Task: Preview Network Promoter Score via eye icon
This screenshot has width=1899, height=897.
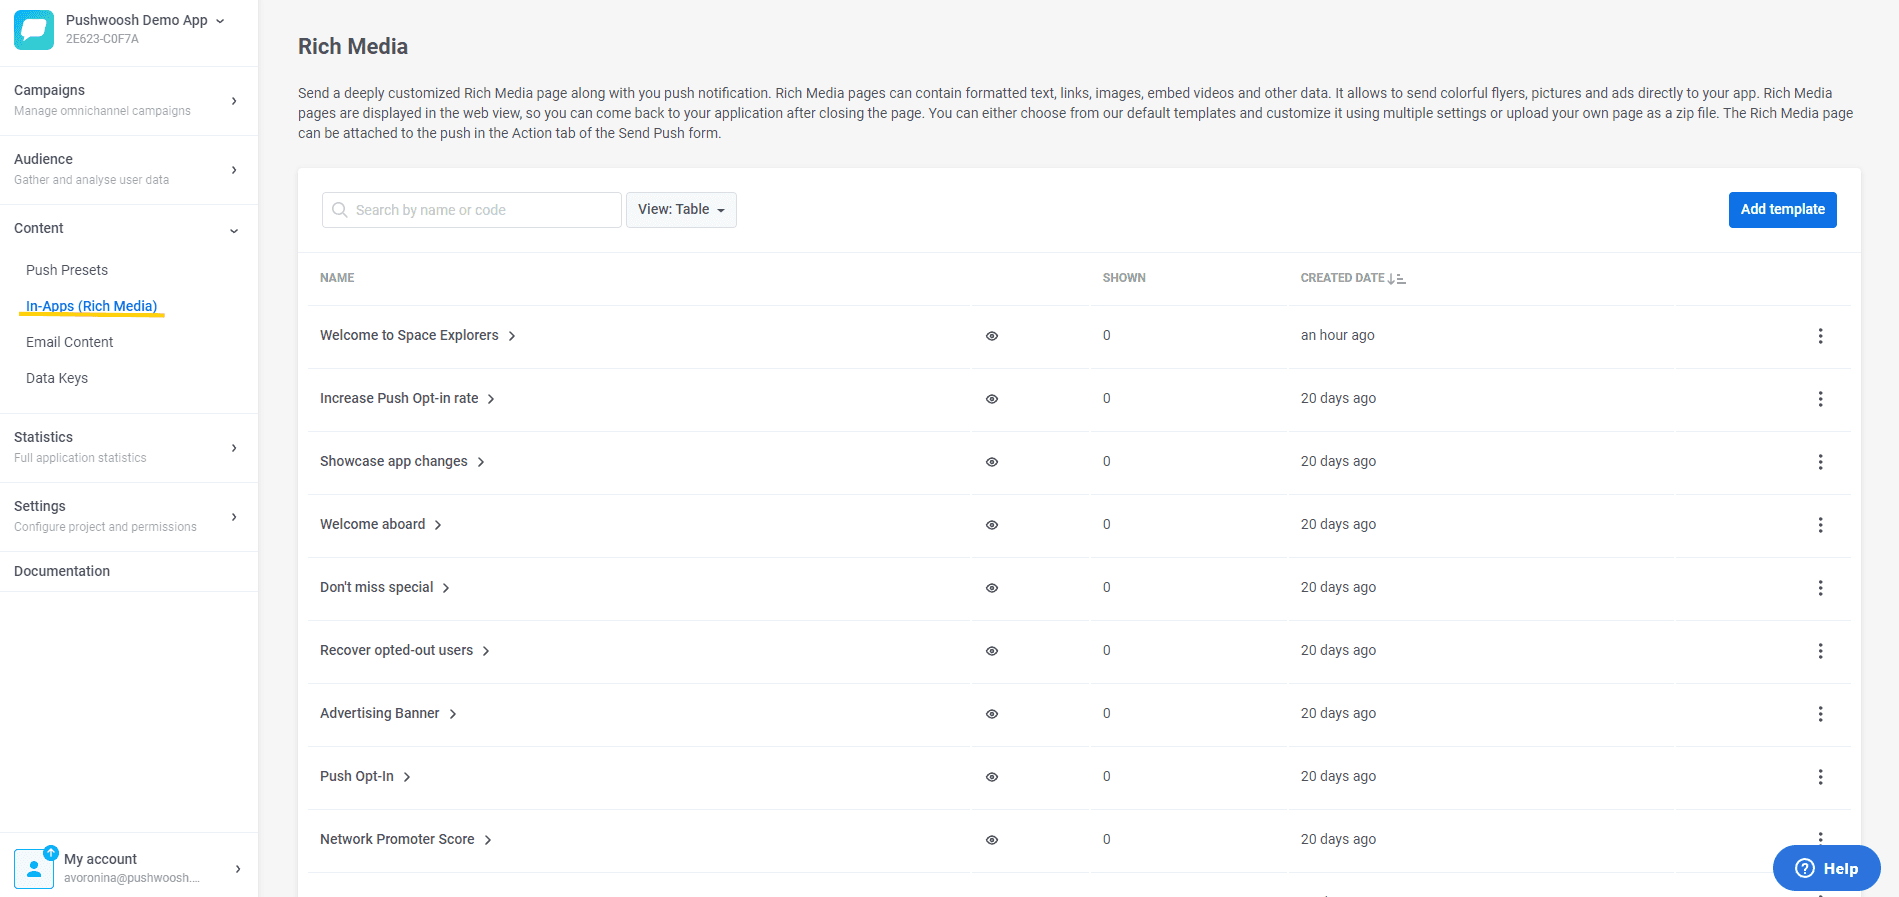Action: [x=992, y=840]
